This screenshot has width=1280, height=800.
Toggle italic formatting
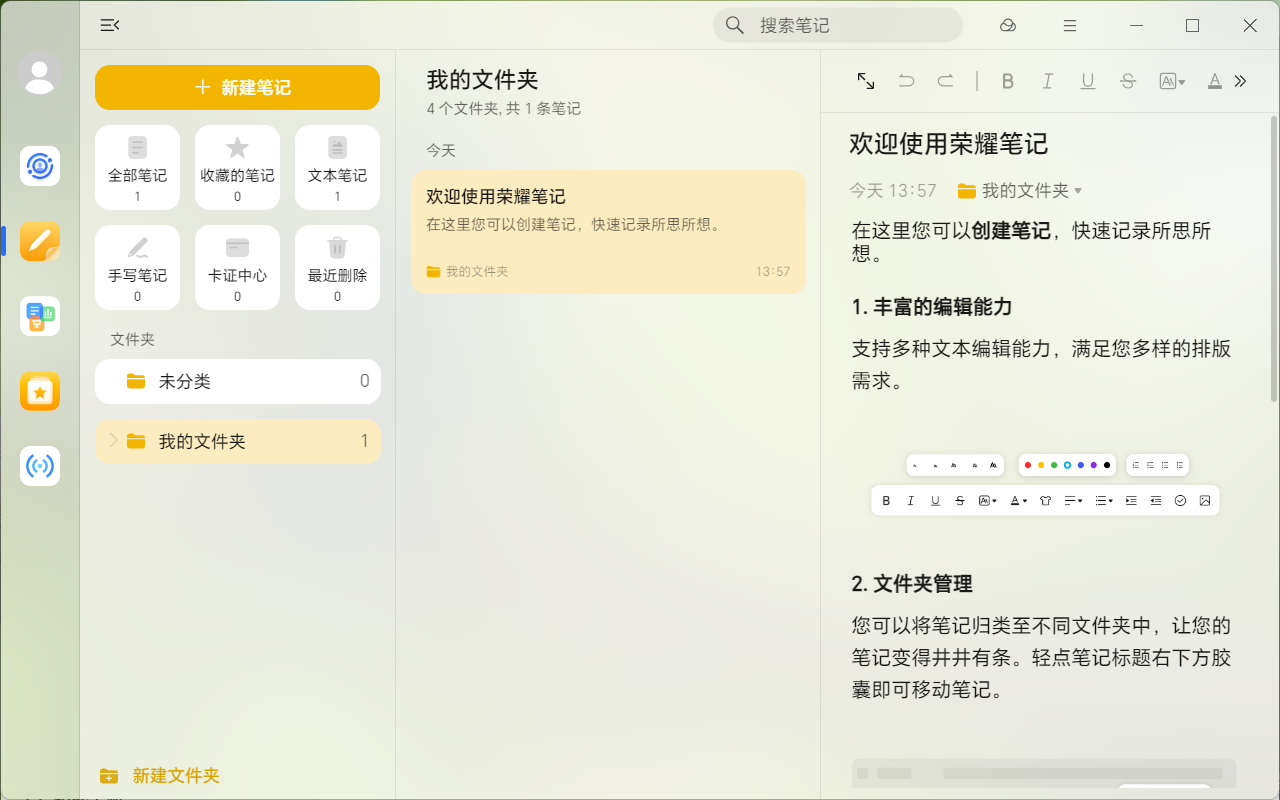click(1048, 82)
